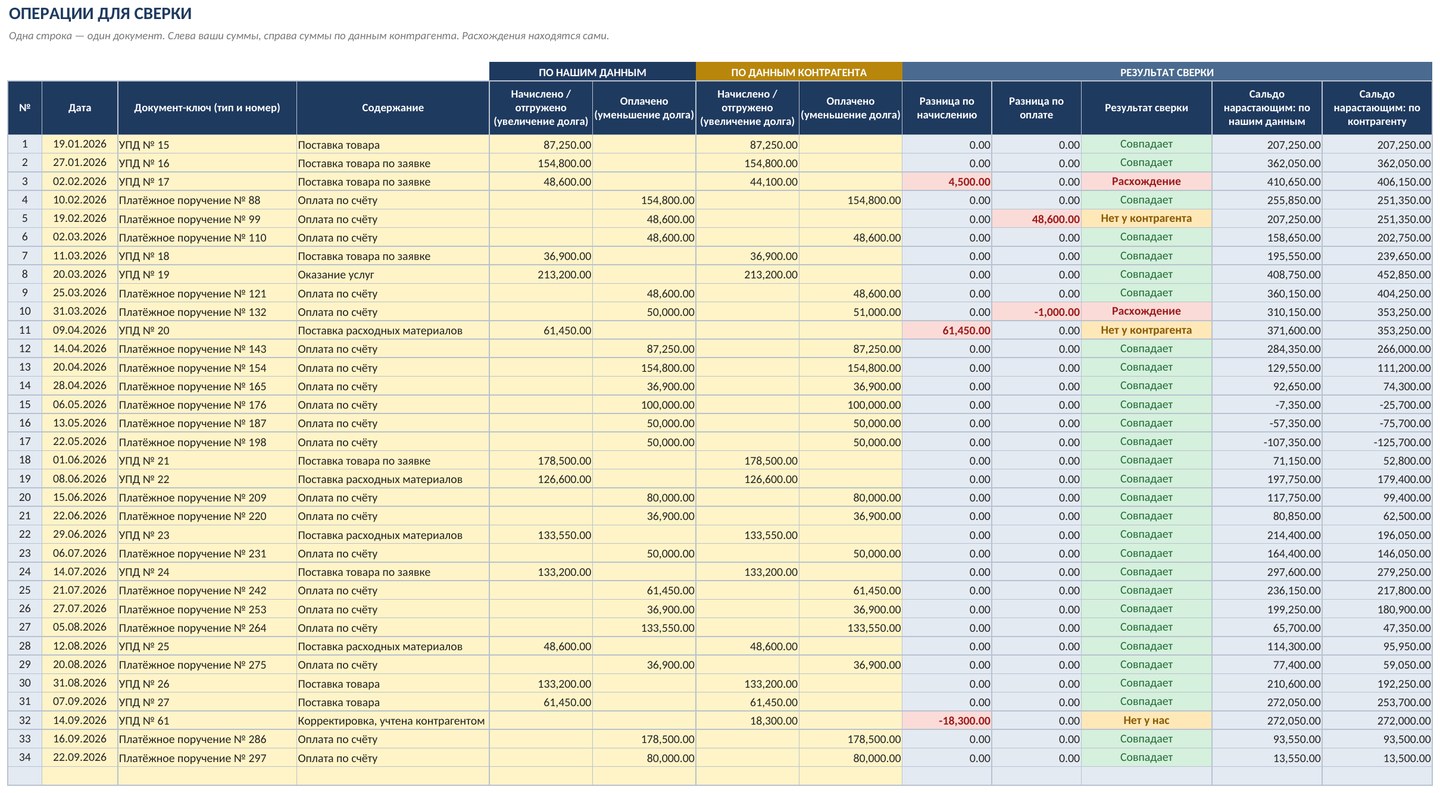
Task: Select the "Нет у контрагента" result in row 5
Action: click(1146, 219)
